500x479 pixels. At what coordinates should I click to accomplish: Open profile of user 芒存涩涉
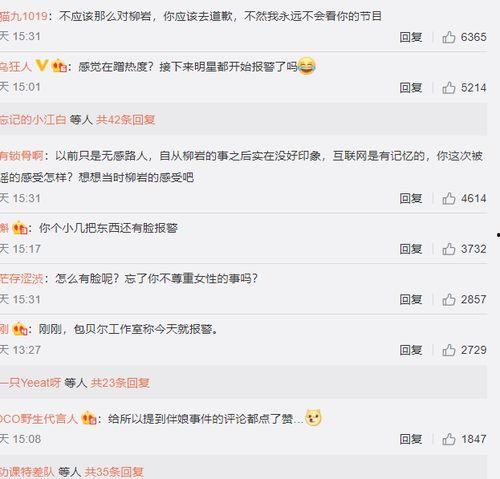pos(22,278)
